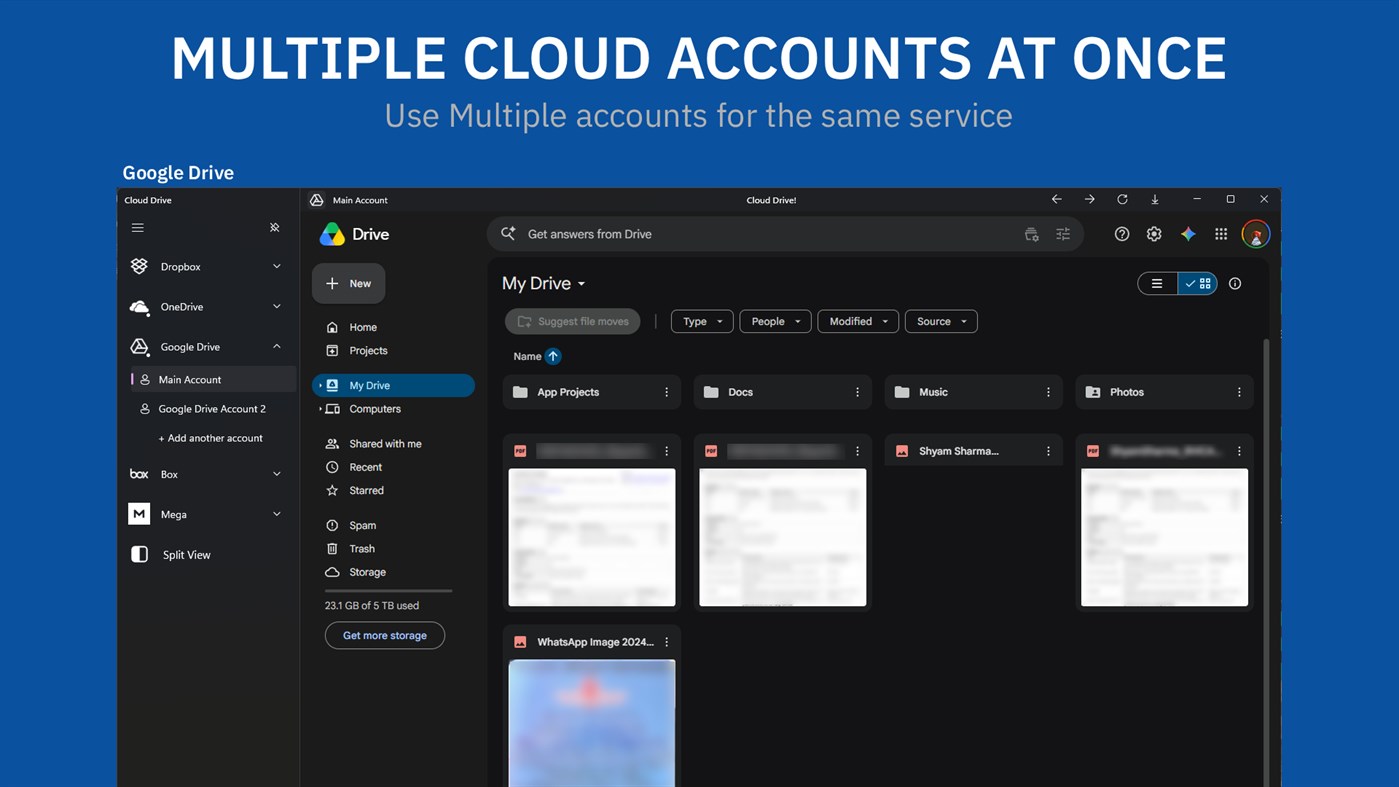The width and height of the screenshot is (1399, 787).
Task: Click Suggest file moves
Action: point(573,321)
